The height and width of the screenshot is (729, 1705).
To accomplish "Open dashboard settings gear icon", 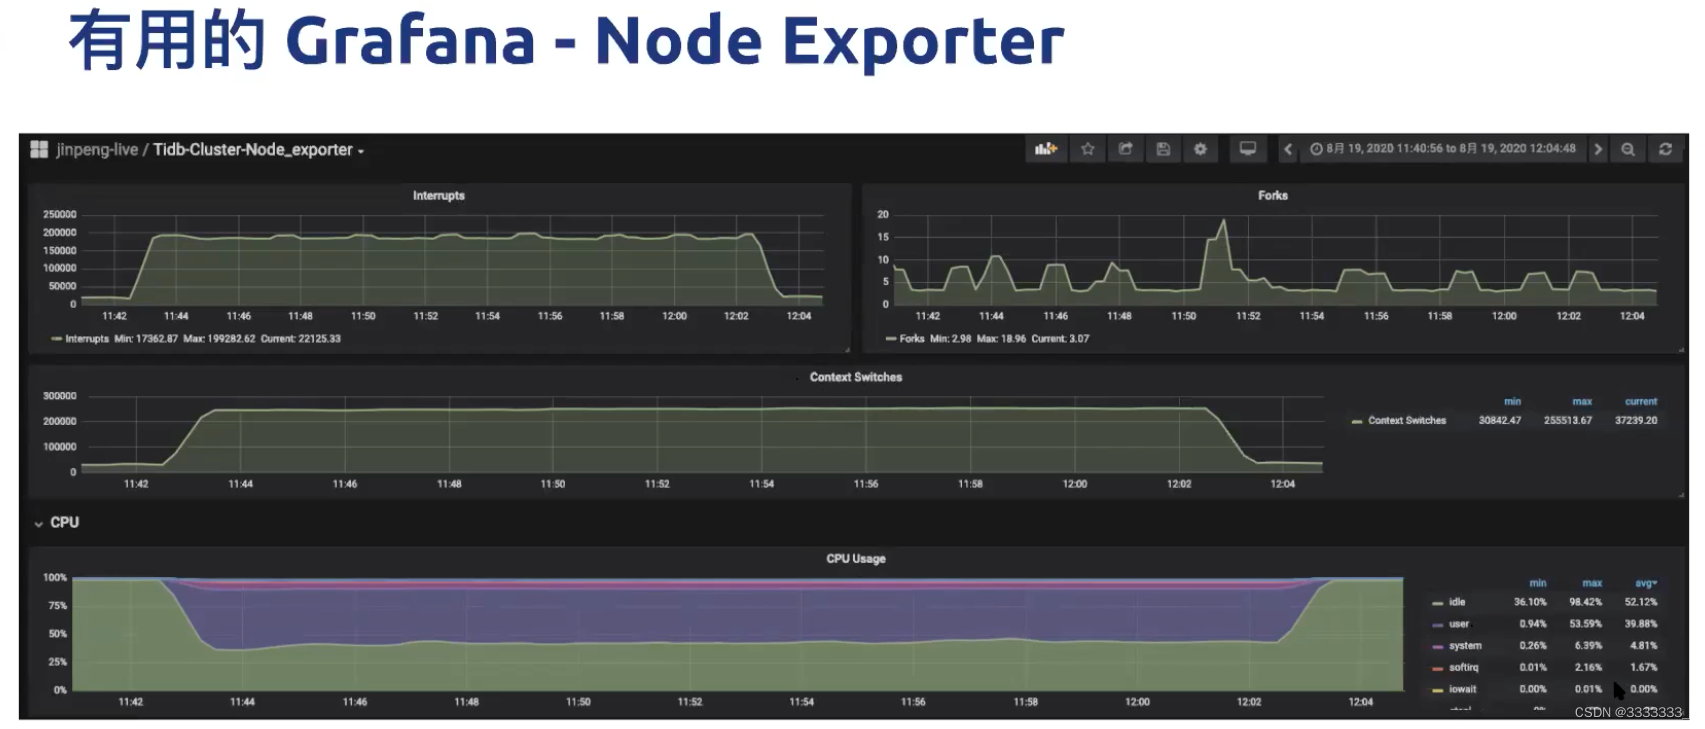I will pyautogui.click(x=1200, y=149).
